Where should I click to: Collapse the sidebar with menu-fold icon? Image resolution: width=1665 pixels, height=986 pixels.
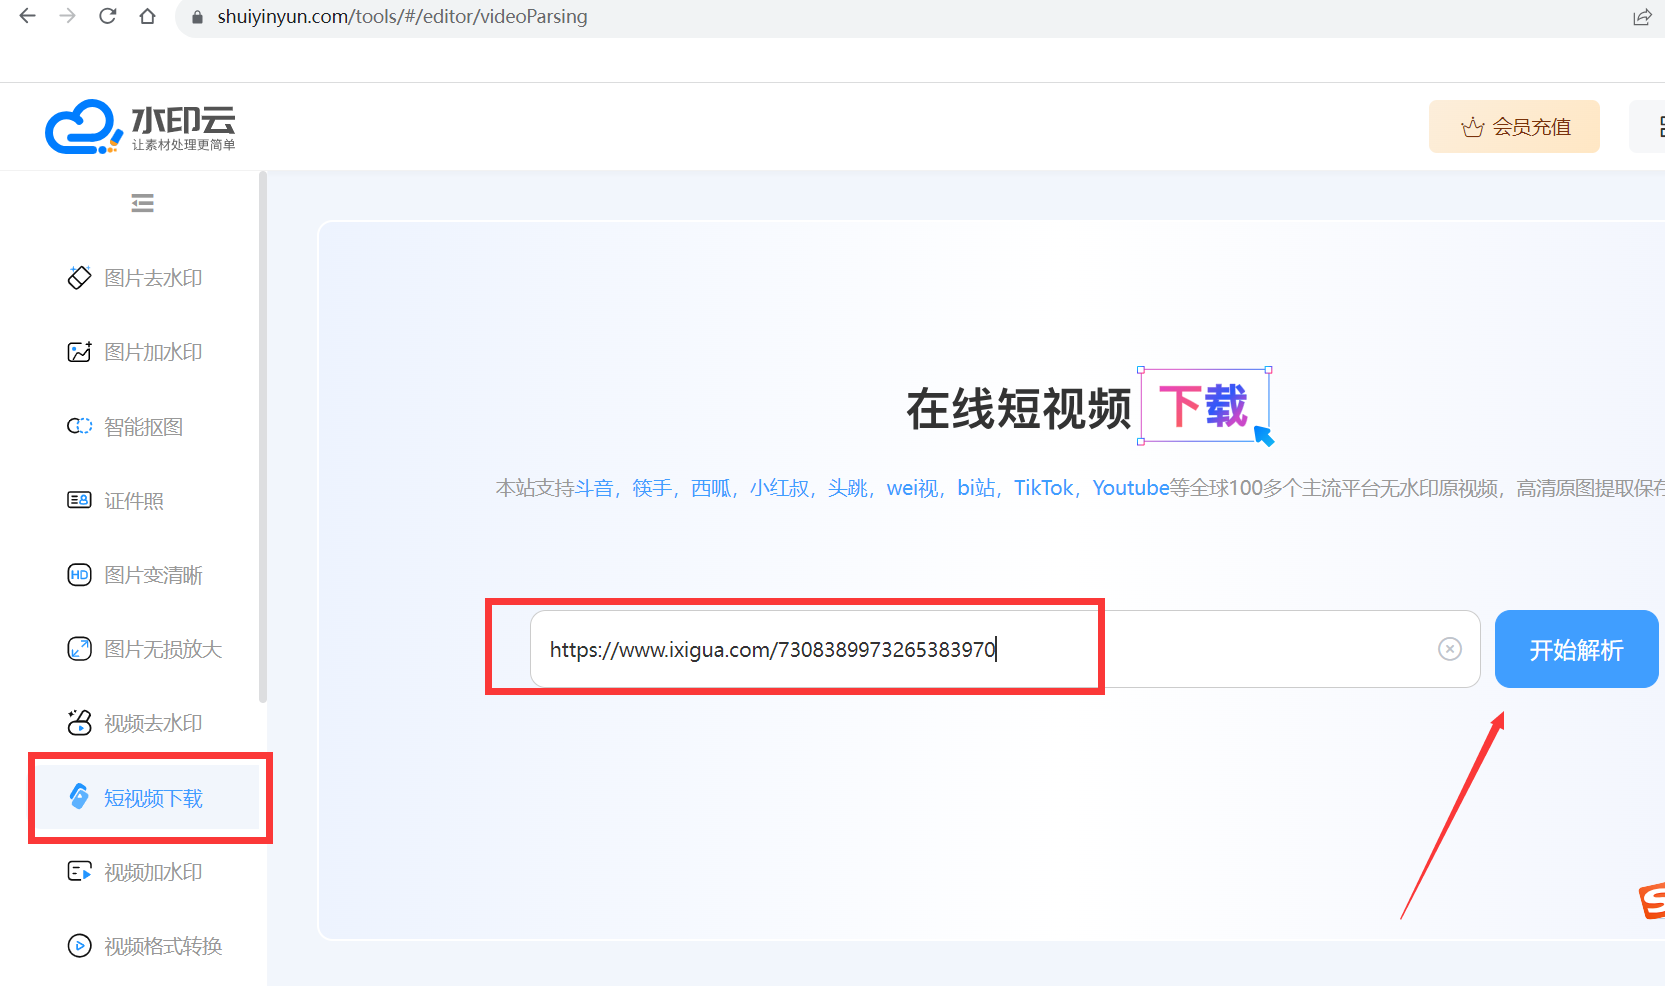click(x=142, y=204)
